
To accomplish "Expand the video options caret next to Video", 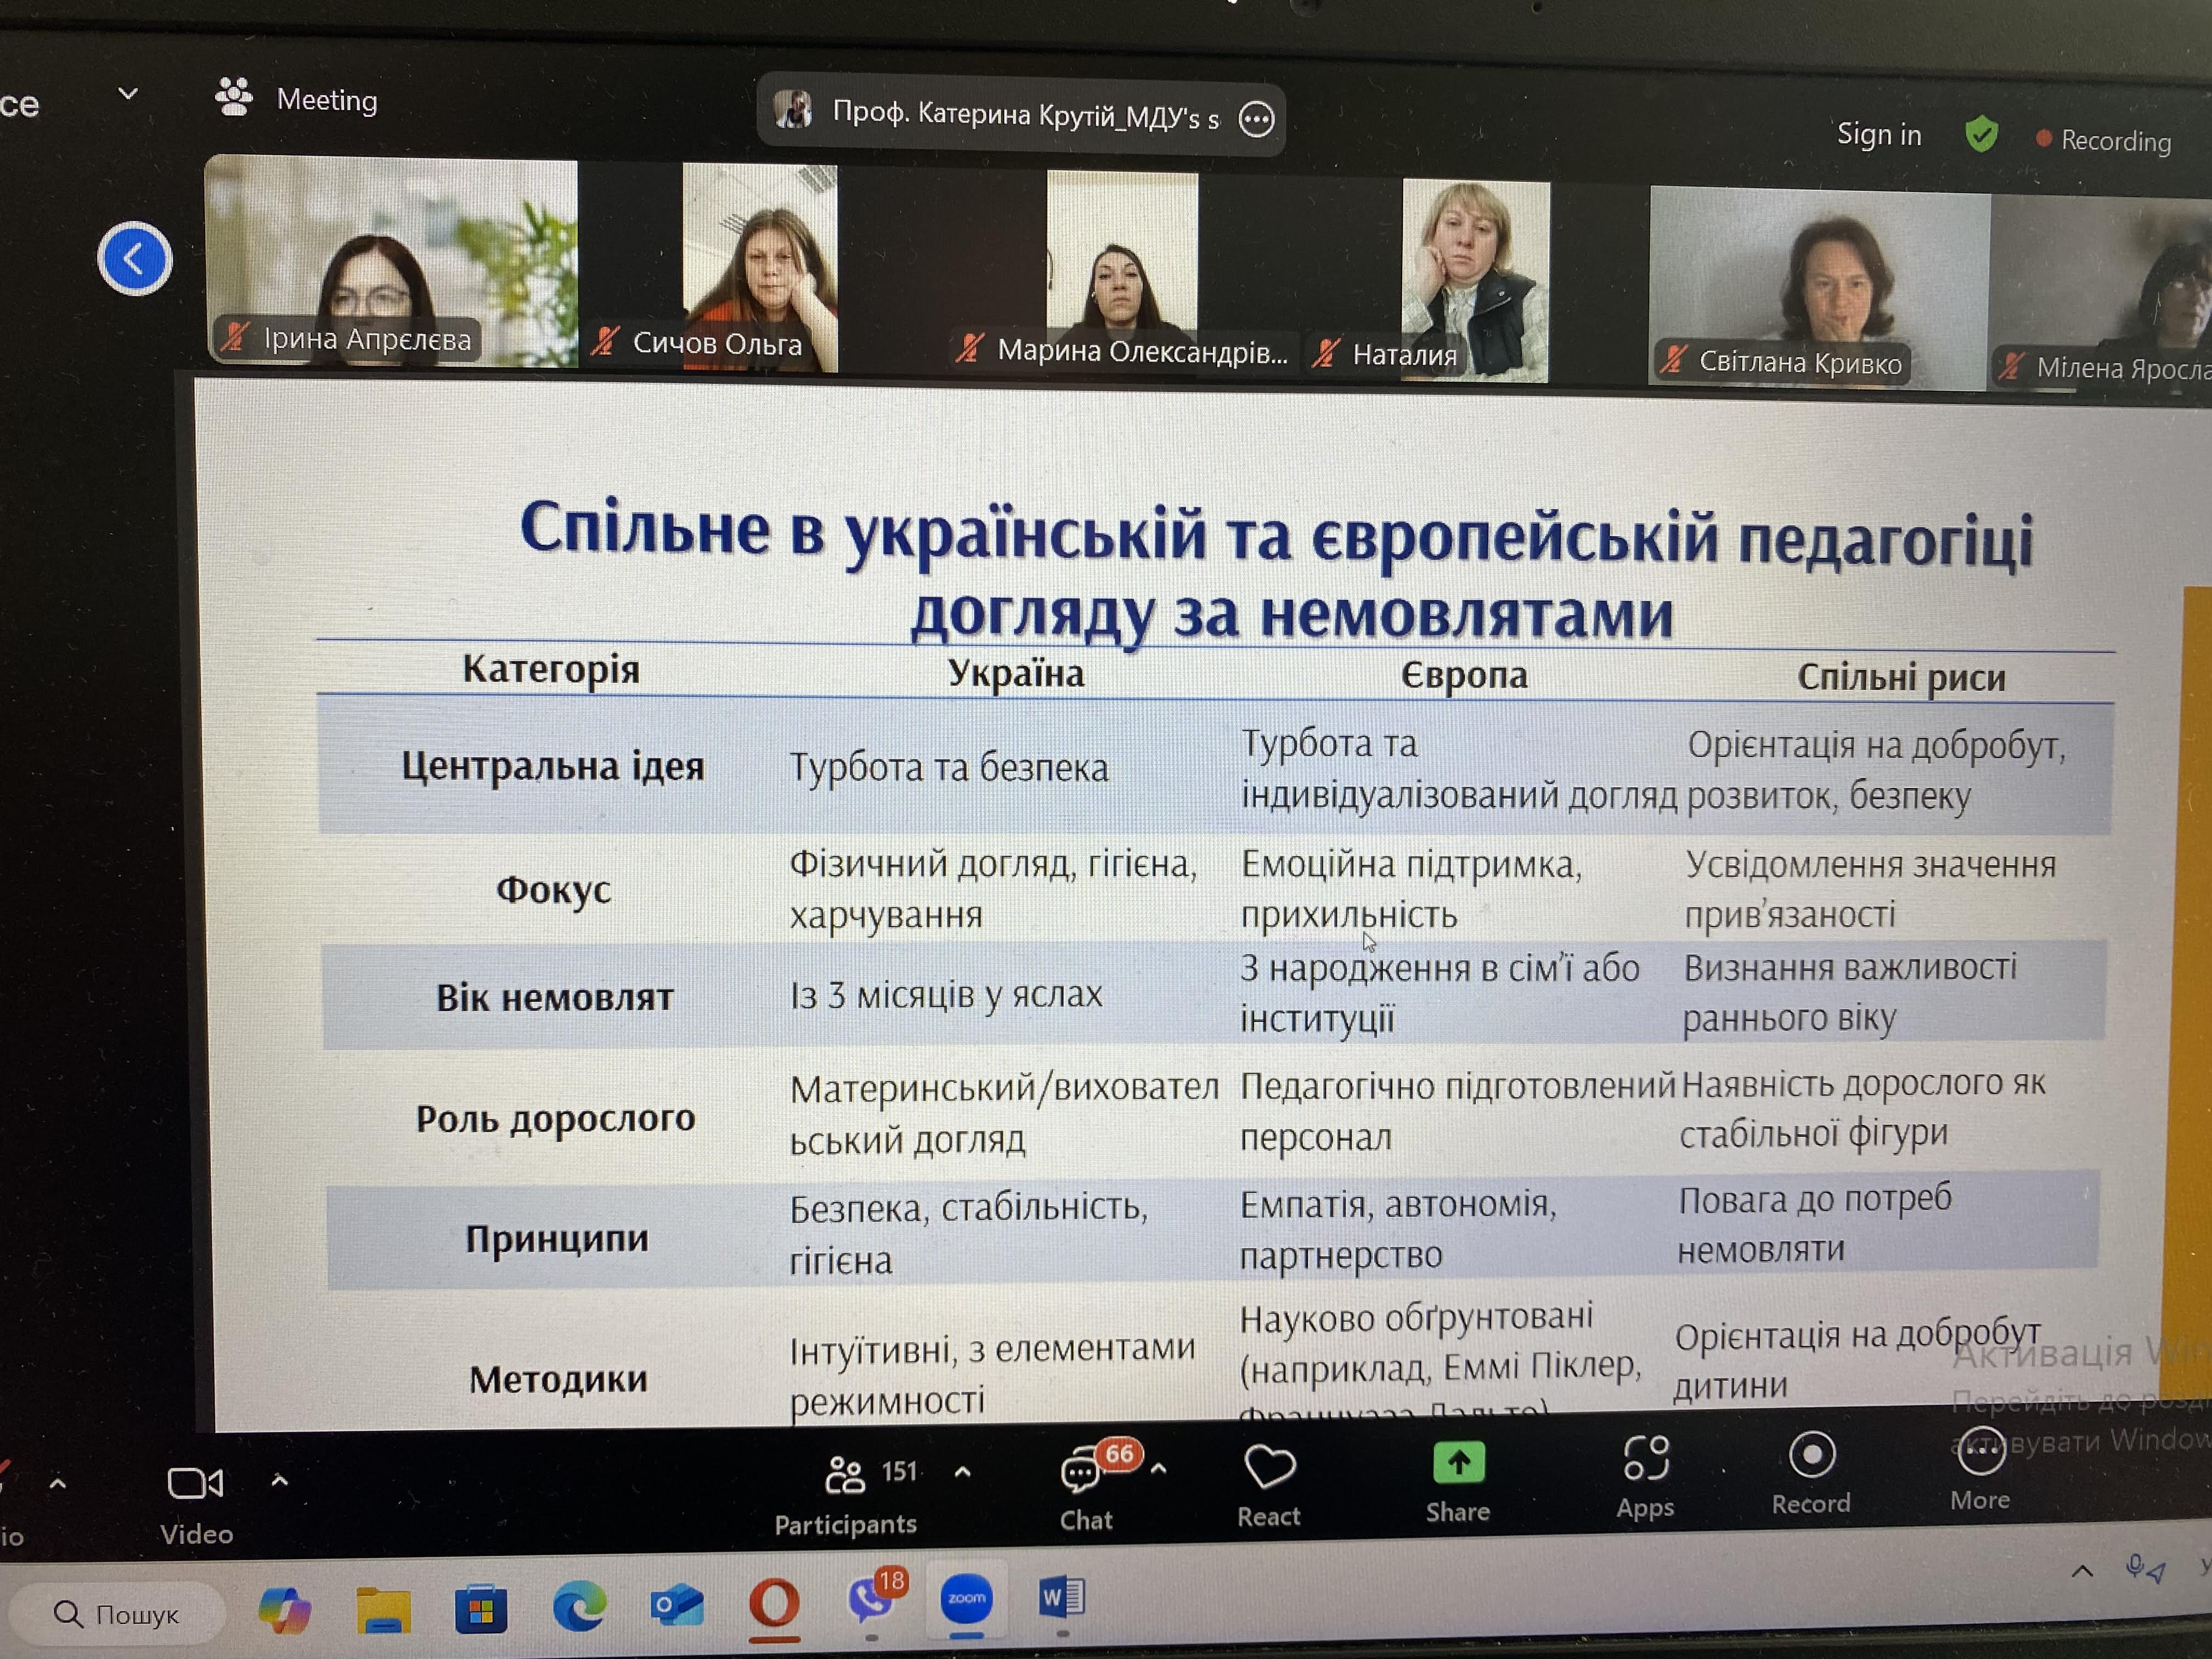I will pos(280,1481).
